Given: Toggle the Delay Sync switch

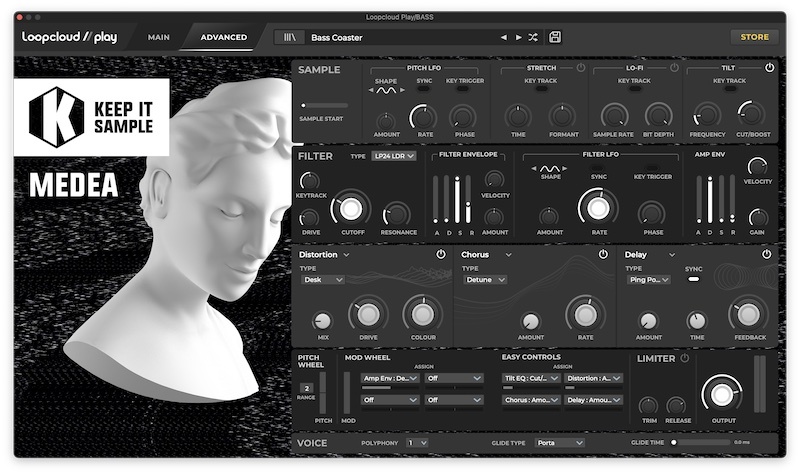Looking at the screenshot, I should coord(693,280).
